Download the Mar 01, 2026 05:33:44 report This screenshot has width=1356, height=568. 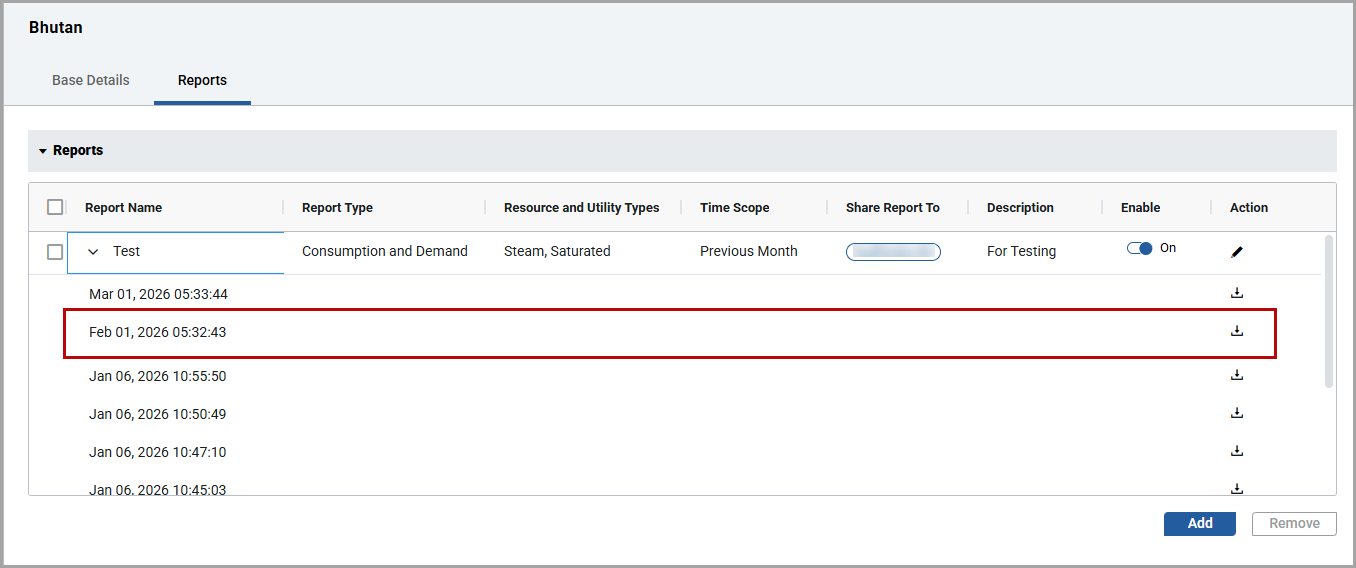1237,293
